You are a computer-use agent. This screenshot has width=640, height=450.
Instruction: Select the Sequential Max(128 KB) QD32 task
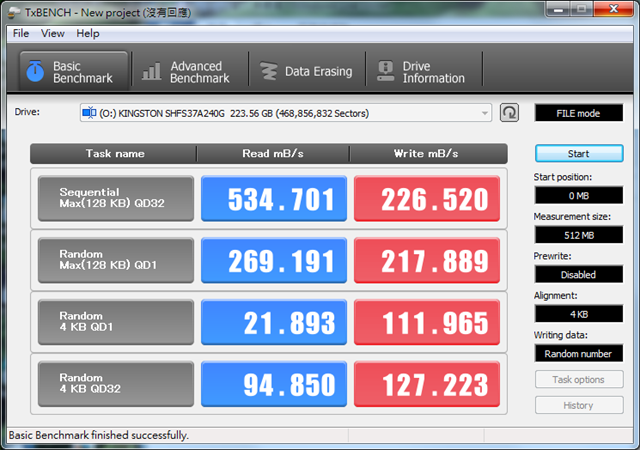(x=116, y=198)
